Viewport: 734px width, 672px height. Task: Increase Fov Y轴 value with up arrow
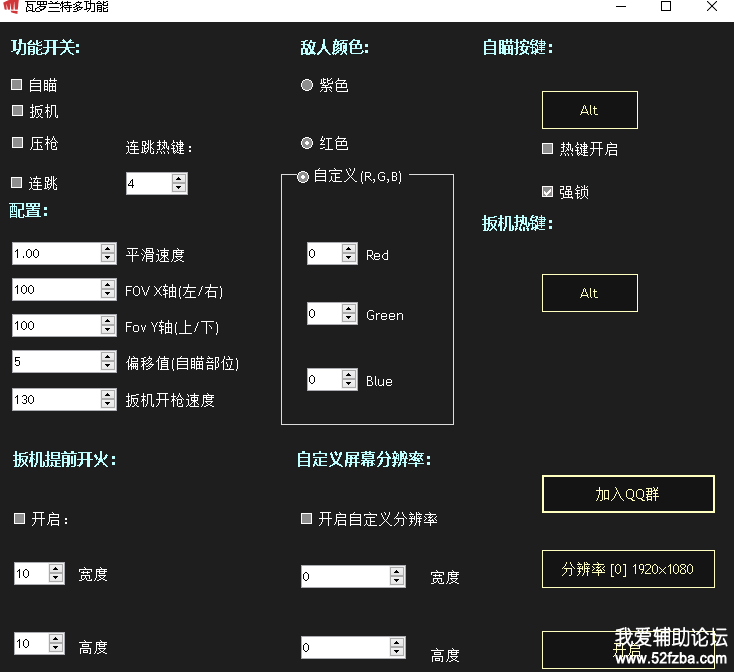108,321
